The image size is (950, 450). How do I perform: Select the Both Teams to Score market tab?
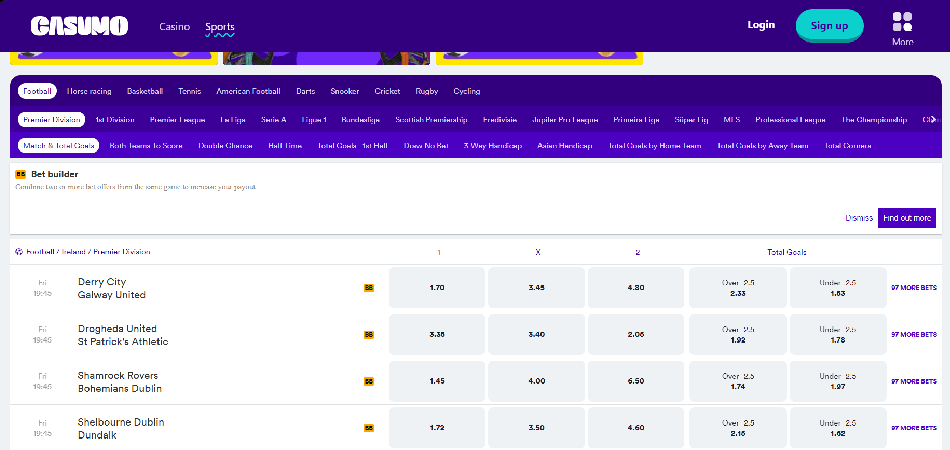click(146, 146)
